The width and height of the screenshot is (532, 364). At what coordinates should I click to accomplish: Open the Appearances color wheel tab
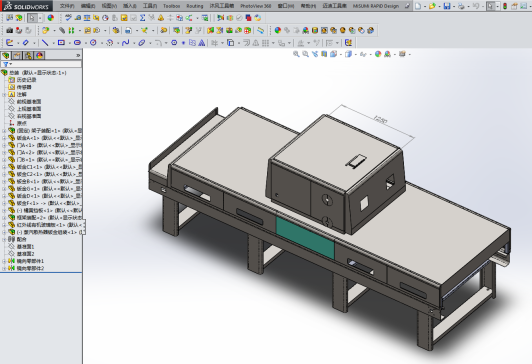click(x=40, y=55)
